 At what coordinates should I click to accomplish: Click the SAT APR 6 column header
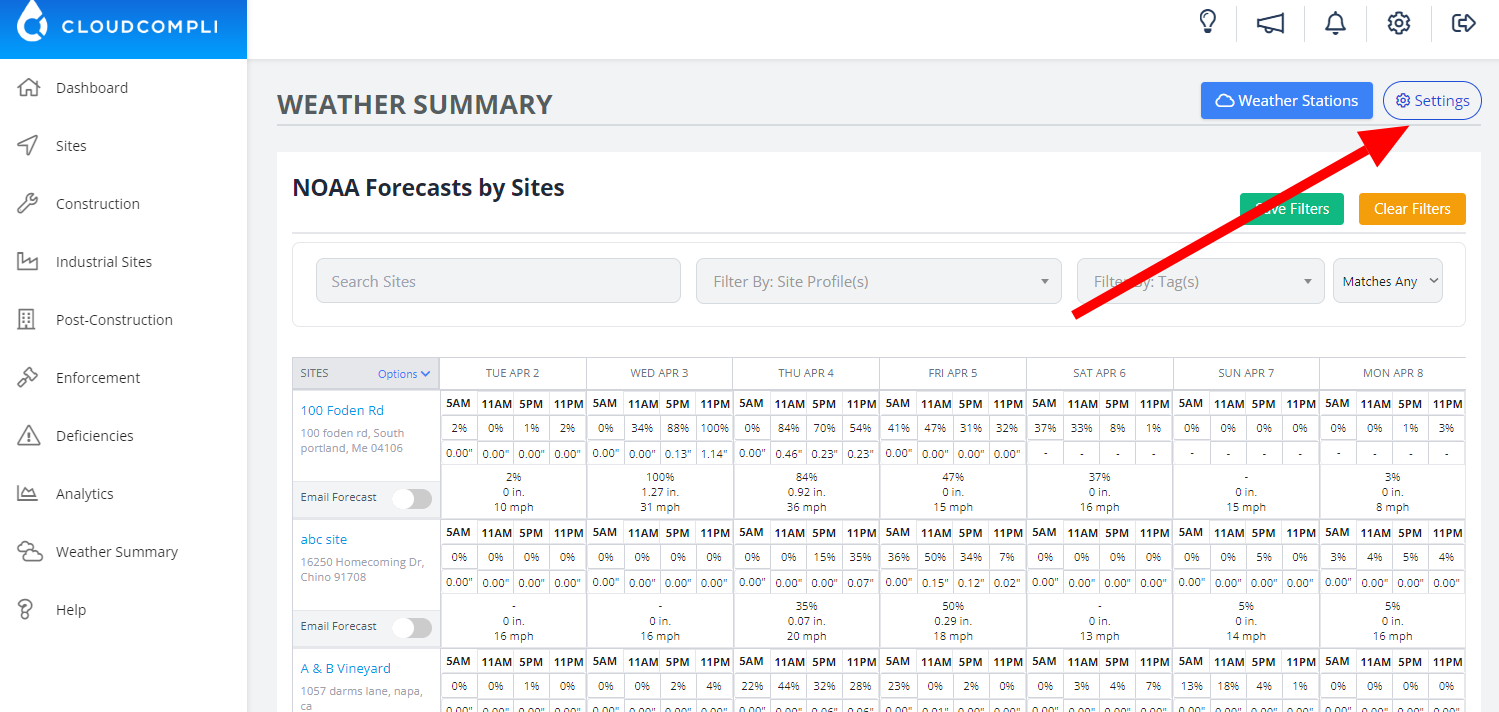pyautogui.click(x=1100, y=373)
